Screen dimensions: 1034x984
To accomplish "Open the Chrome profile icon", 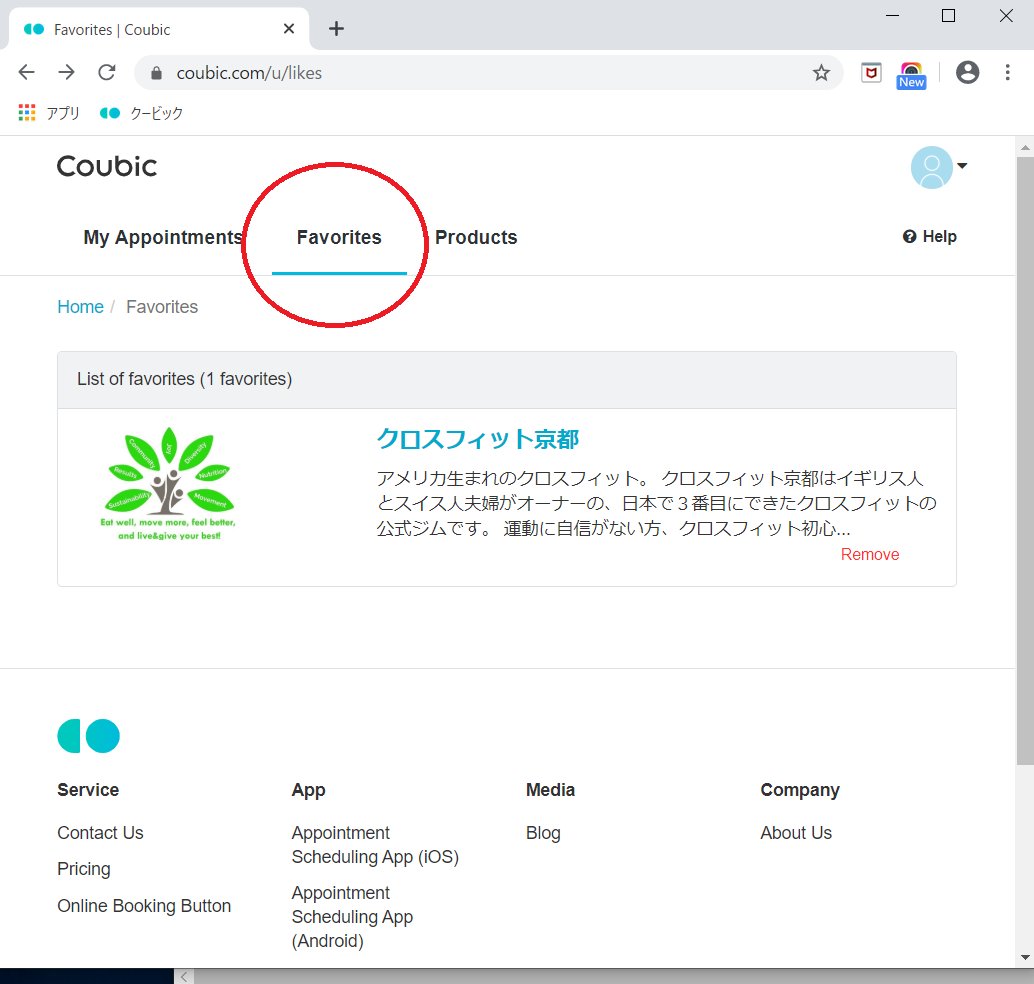I will (967, 72).
